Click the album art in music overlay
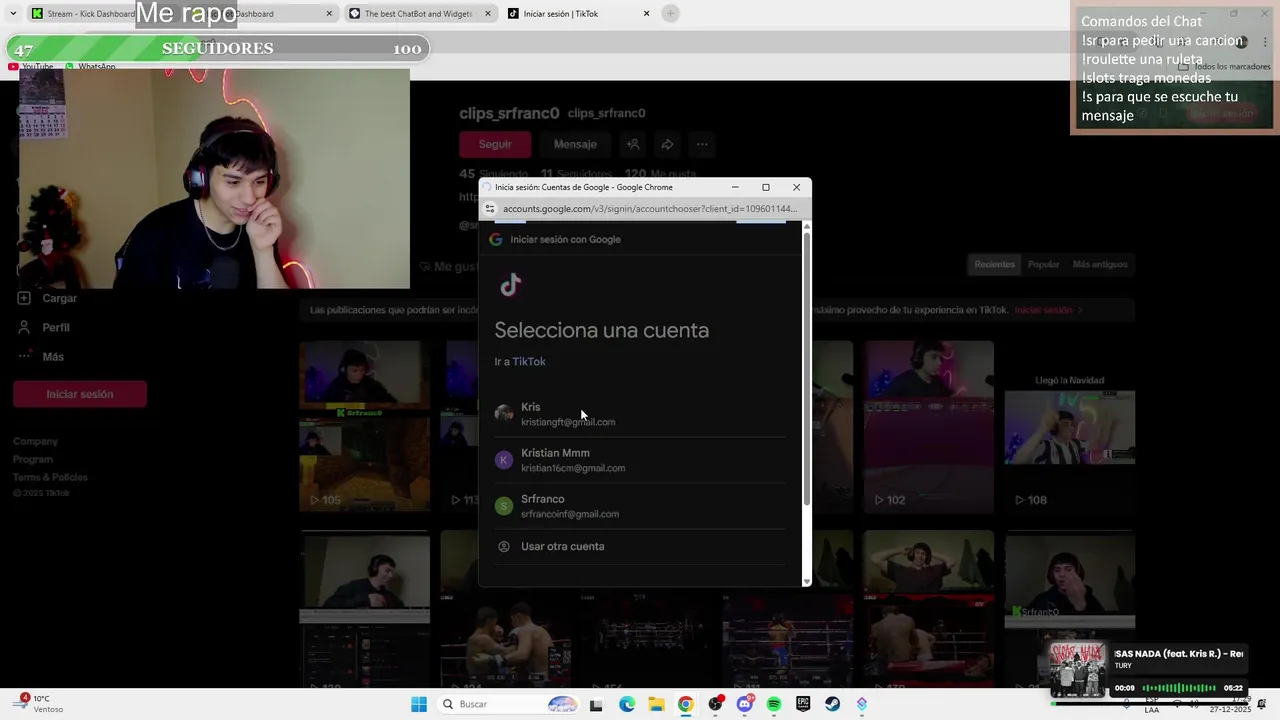The image size is (1280, 720). click(1079, 669)
